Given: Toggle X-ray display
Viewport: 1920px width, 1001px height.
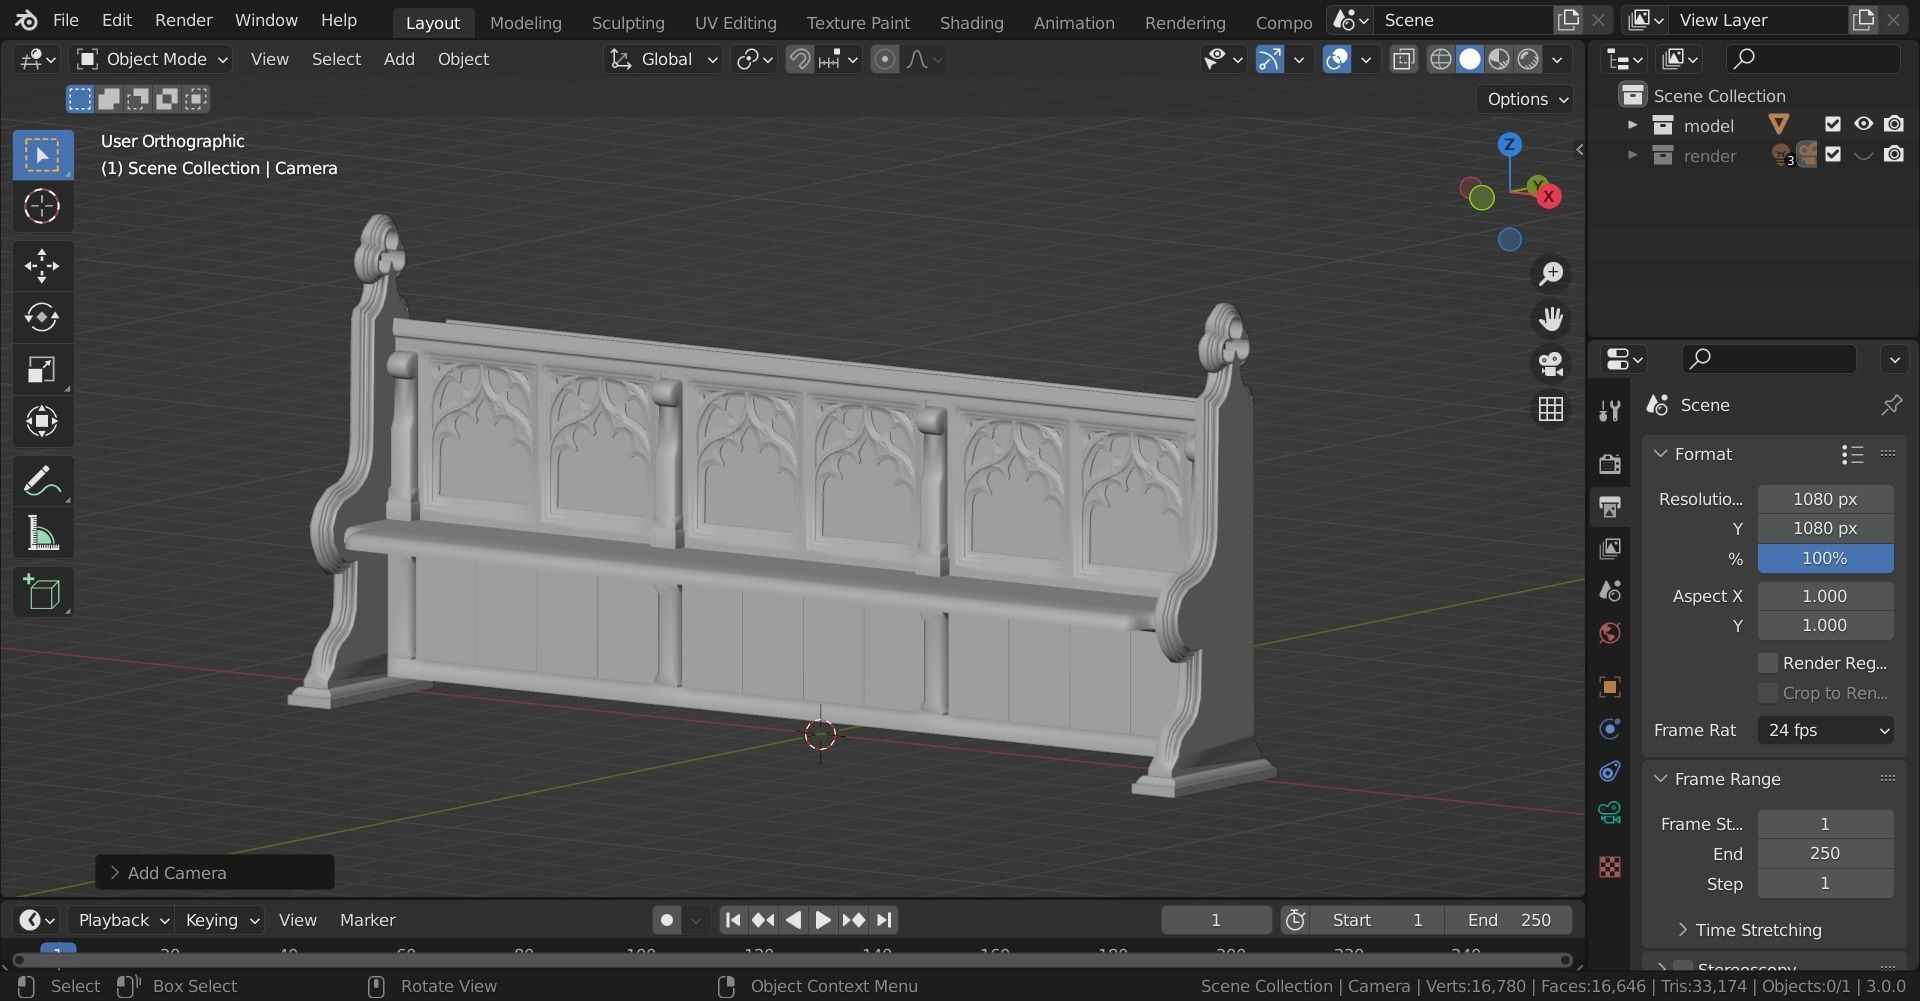Looking at the screenshot, I should tap(1404, 60).
